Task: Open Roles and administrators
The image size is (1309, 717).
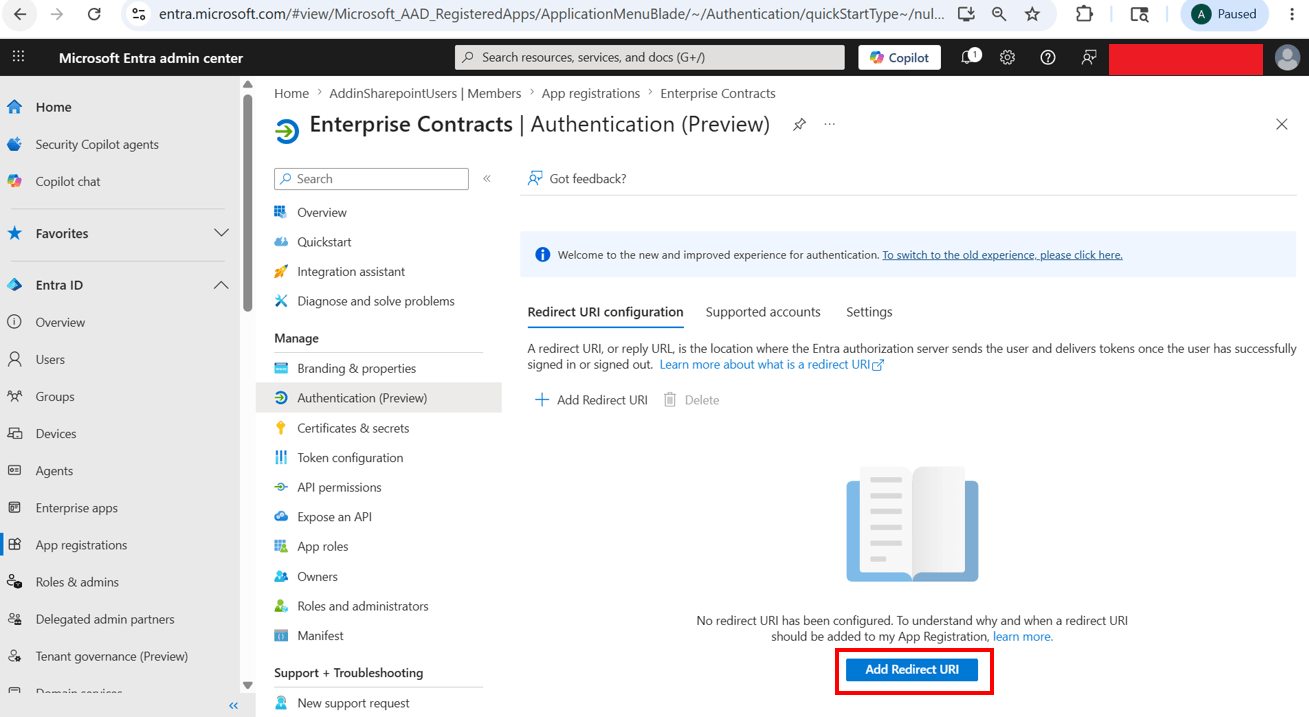Action: pyautogui.click(x=363, y=606)
